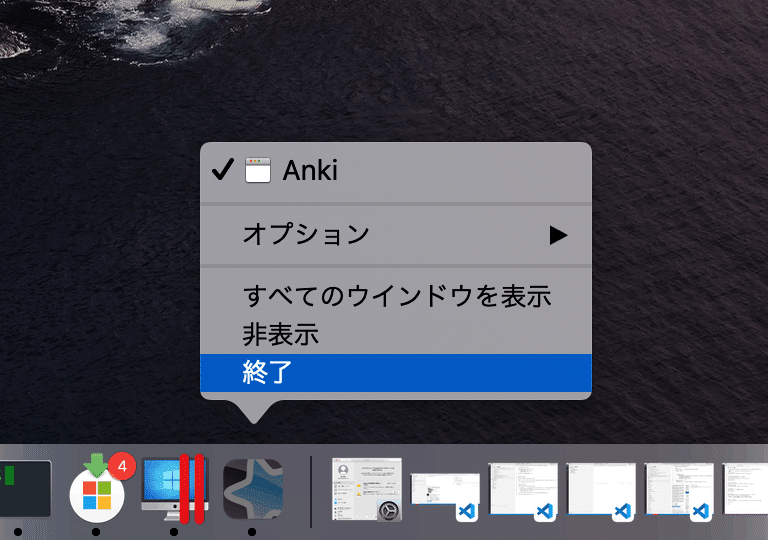Restore the minimized System Preferences window
This screenshot has width=768, height=540.
tap(367, 489)
